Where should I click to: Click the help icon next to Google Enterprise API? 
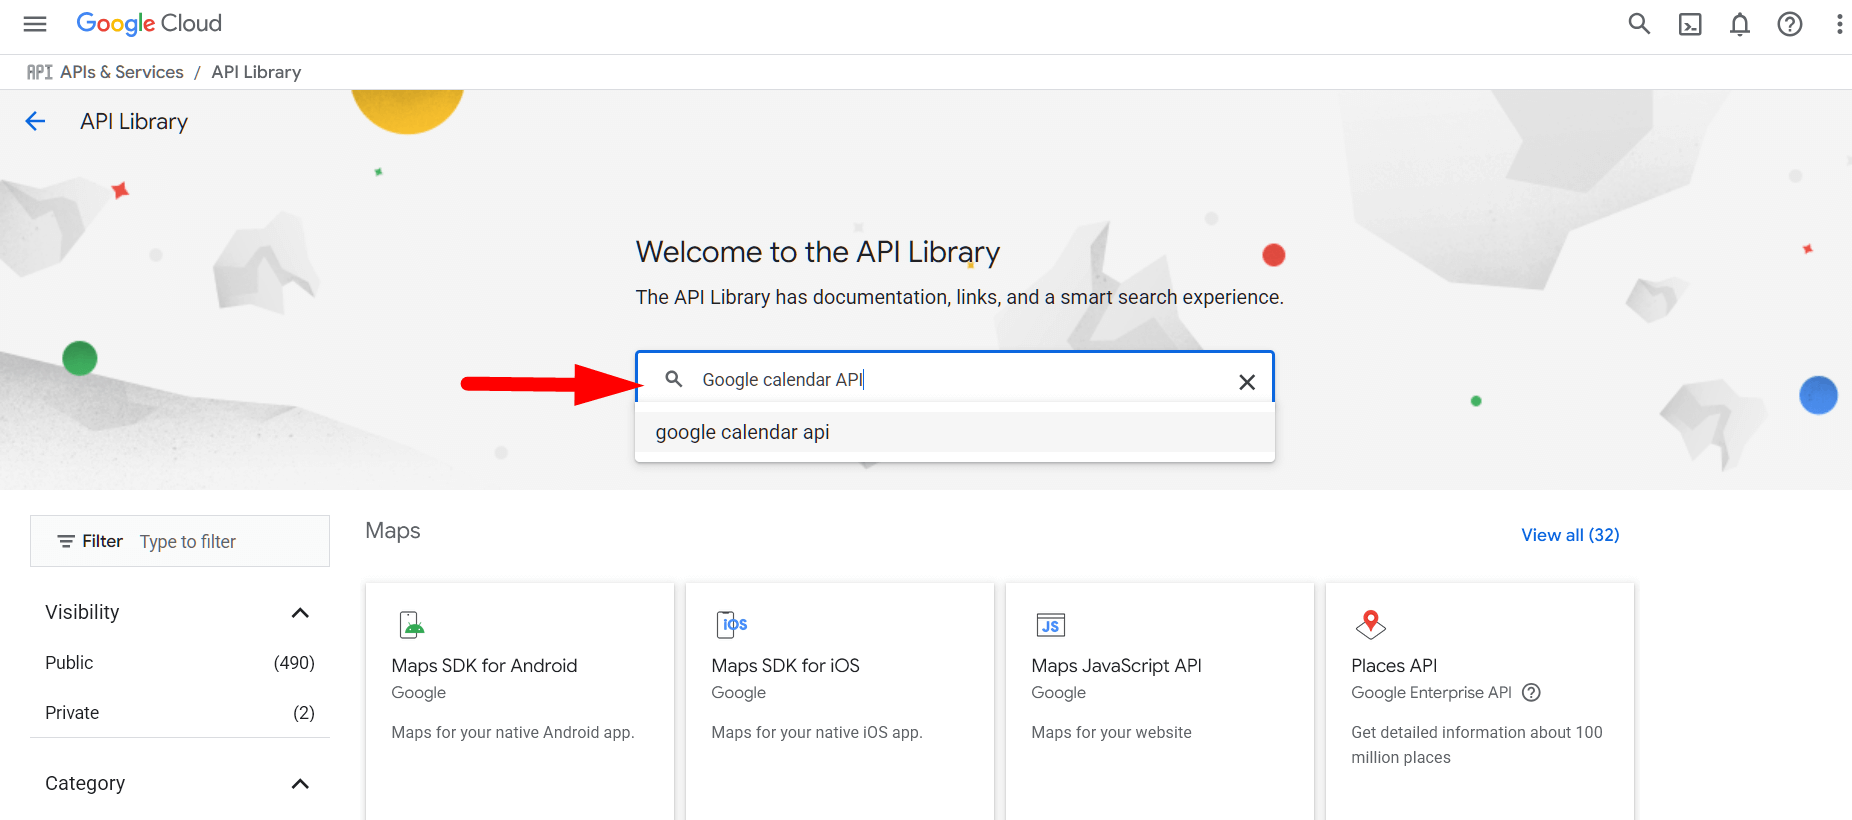click(x=1531, y=692)
